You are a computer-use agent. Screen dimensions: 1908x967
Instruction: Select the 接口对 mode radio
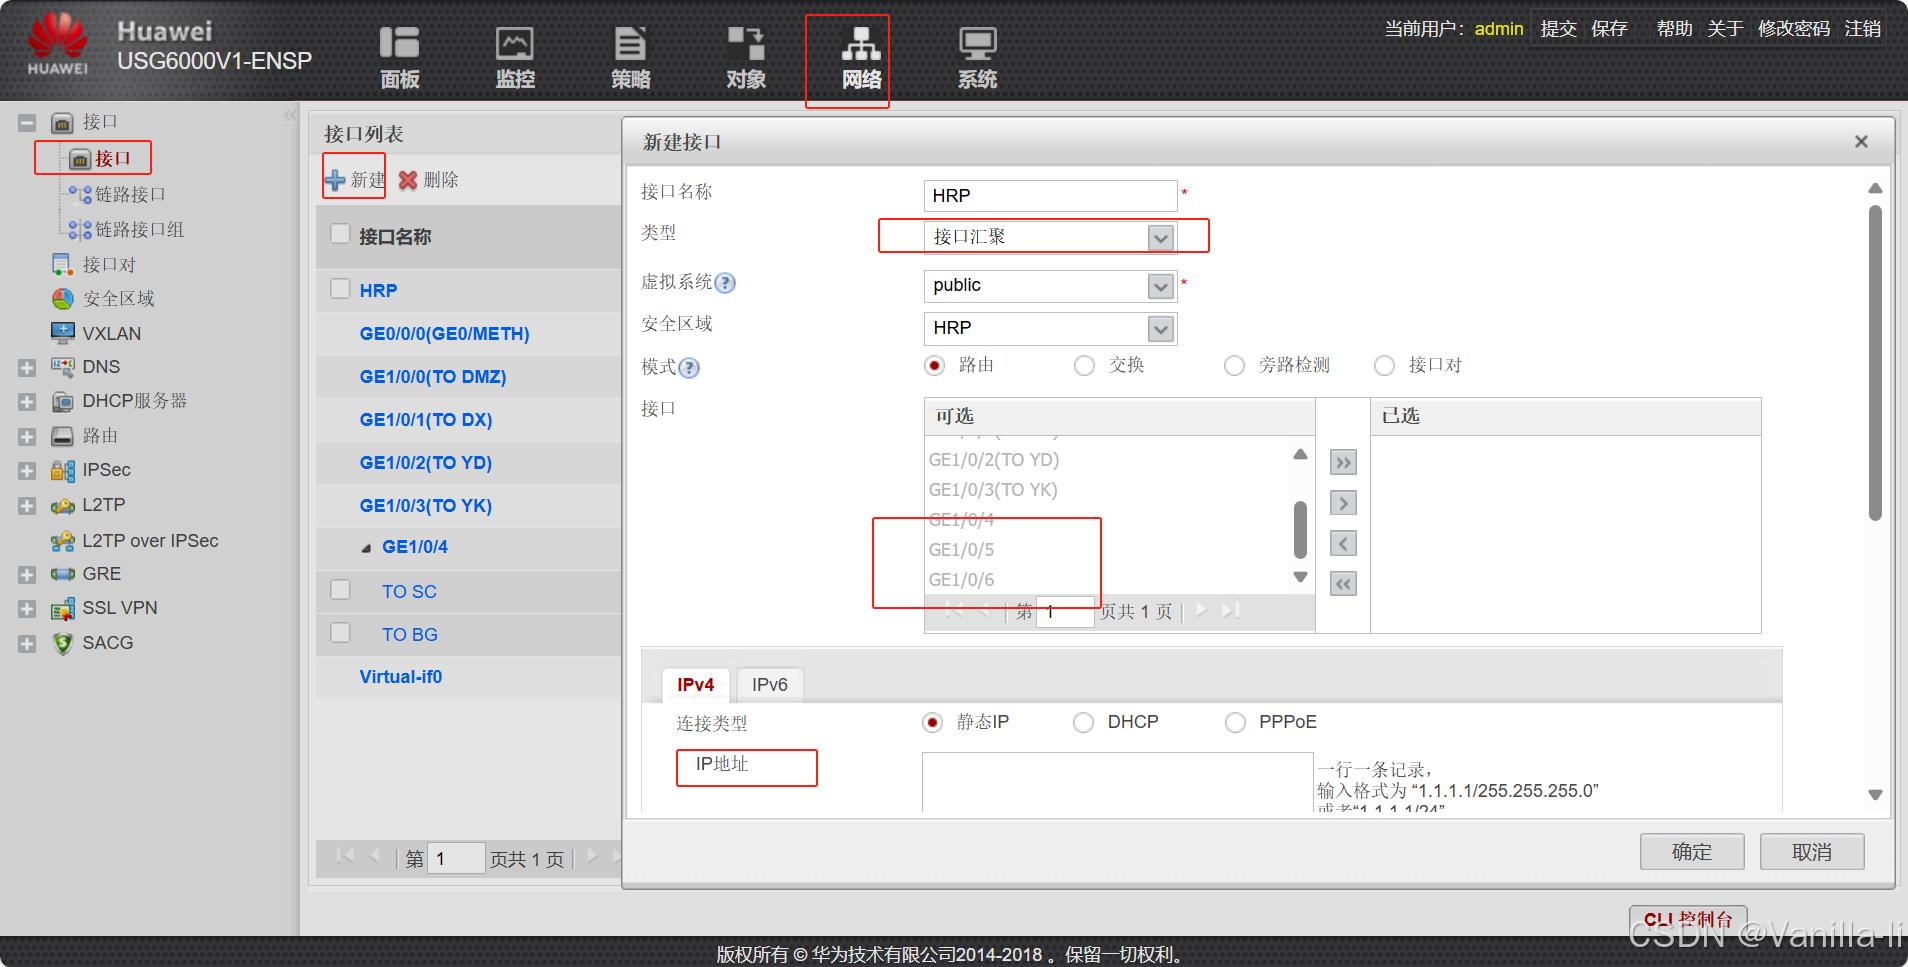click(1384, 365)
